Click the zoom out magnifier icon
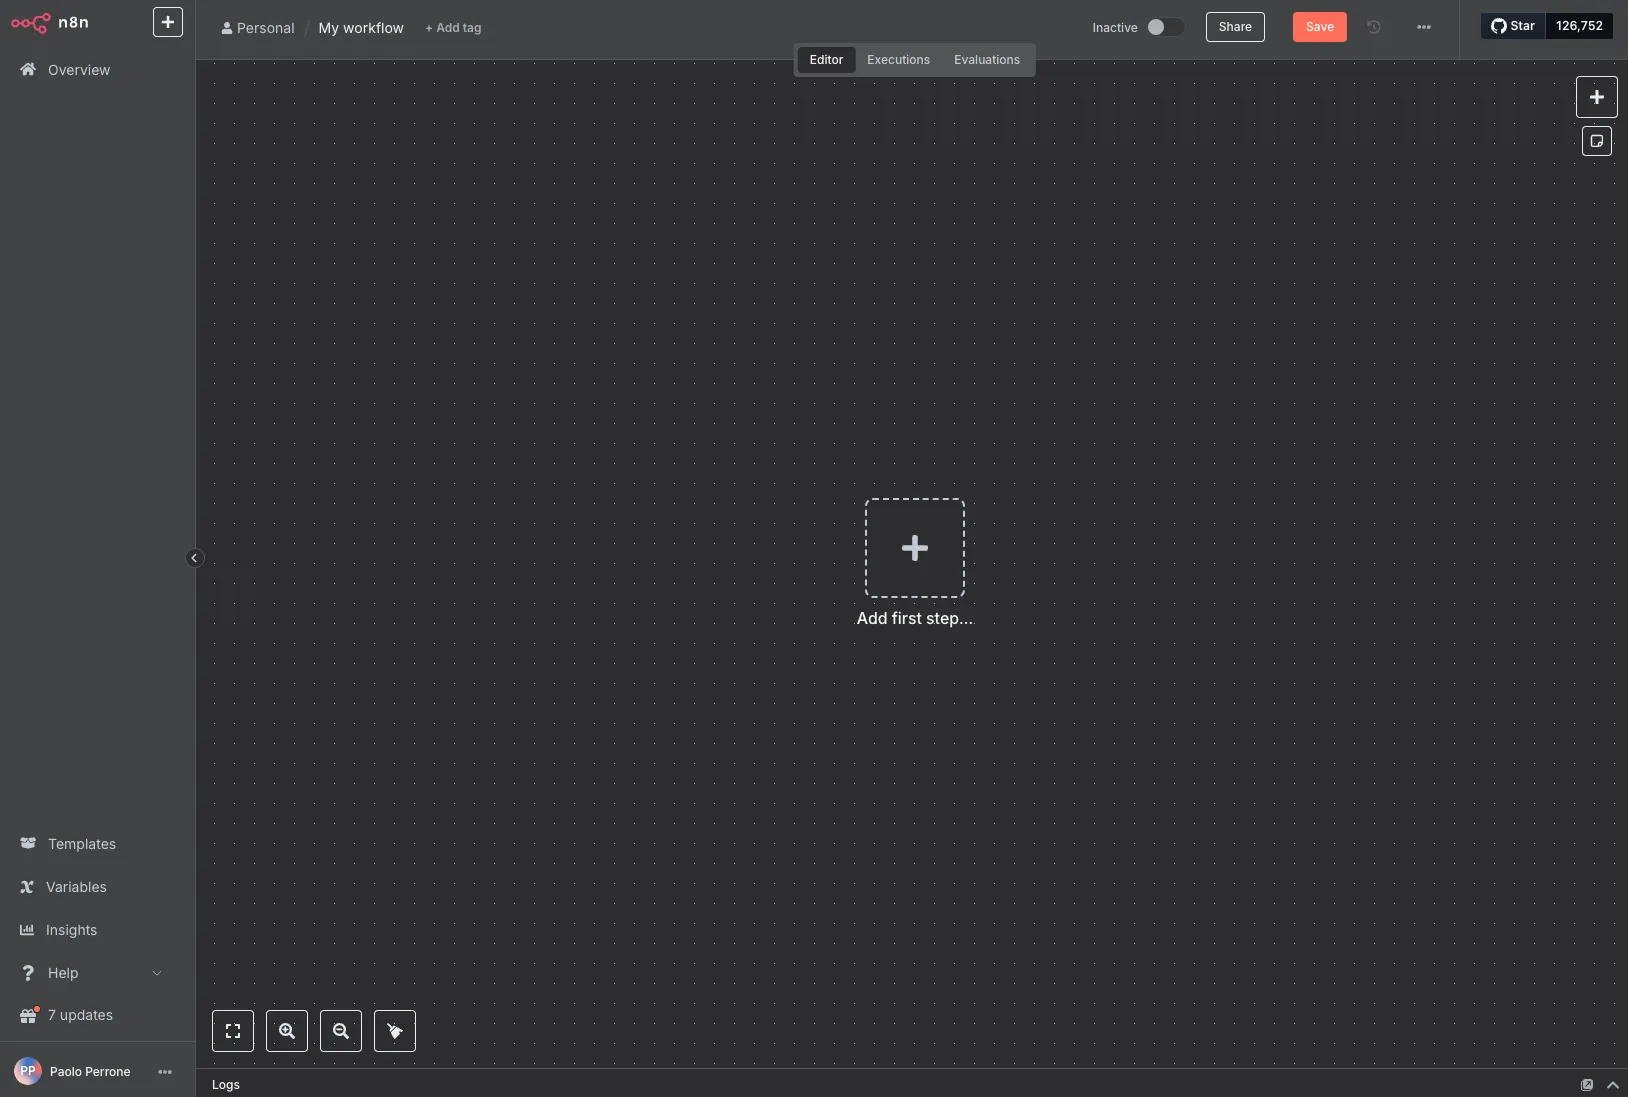The width and height of the screenshot is (1628, 1097). coord(341,1031)
